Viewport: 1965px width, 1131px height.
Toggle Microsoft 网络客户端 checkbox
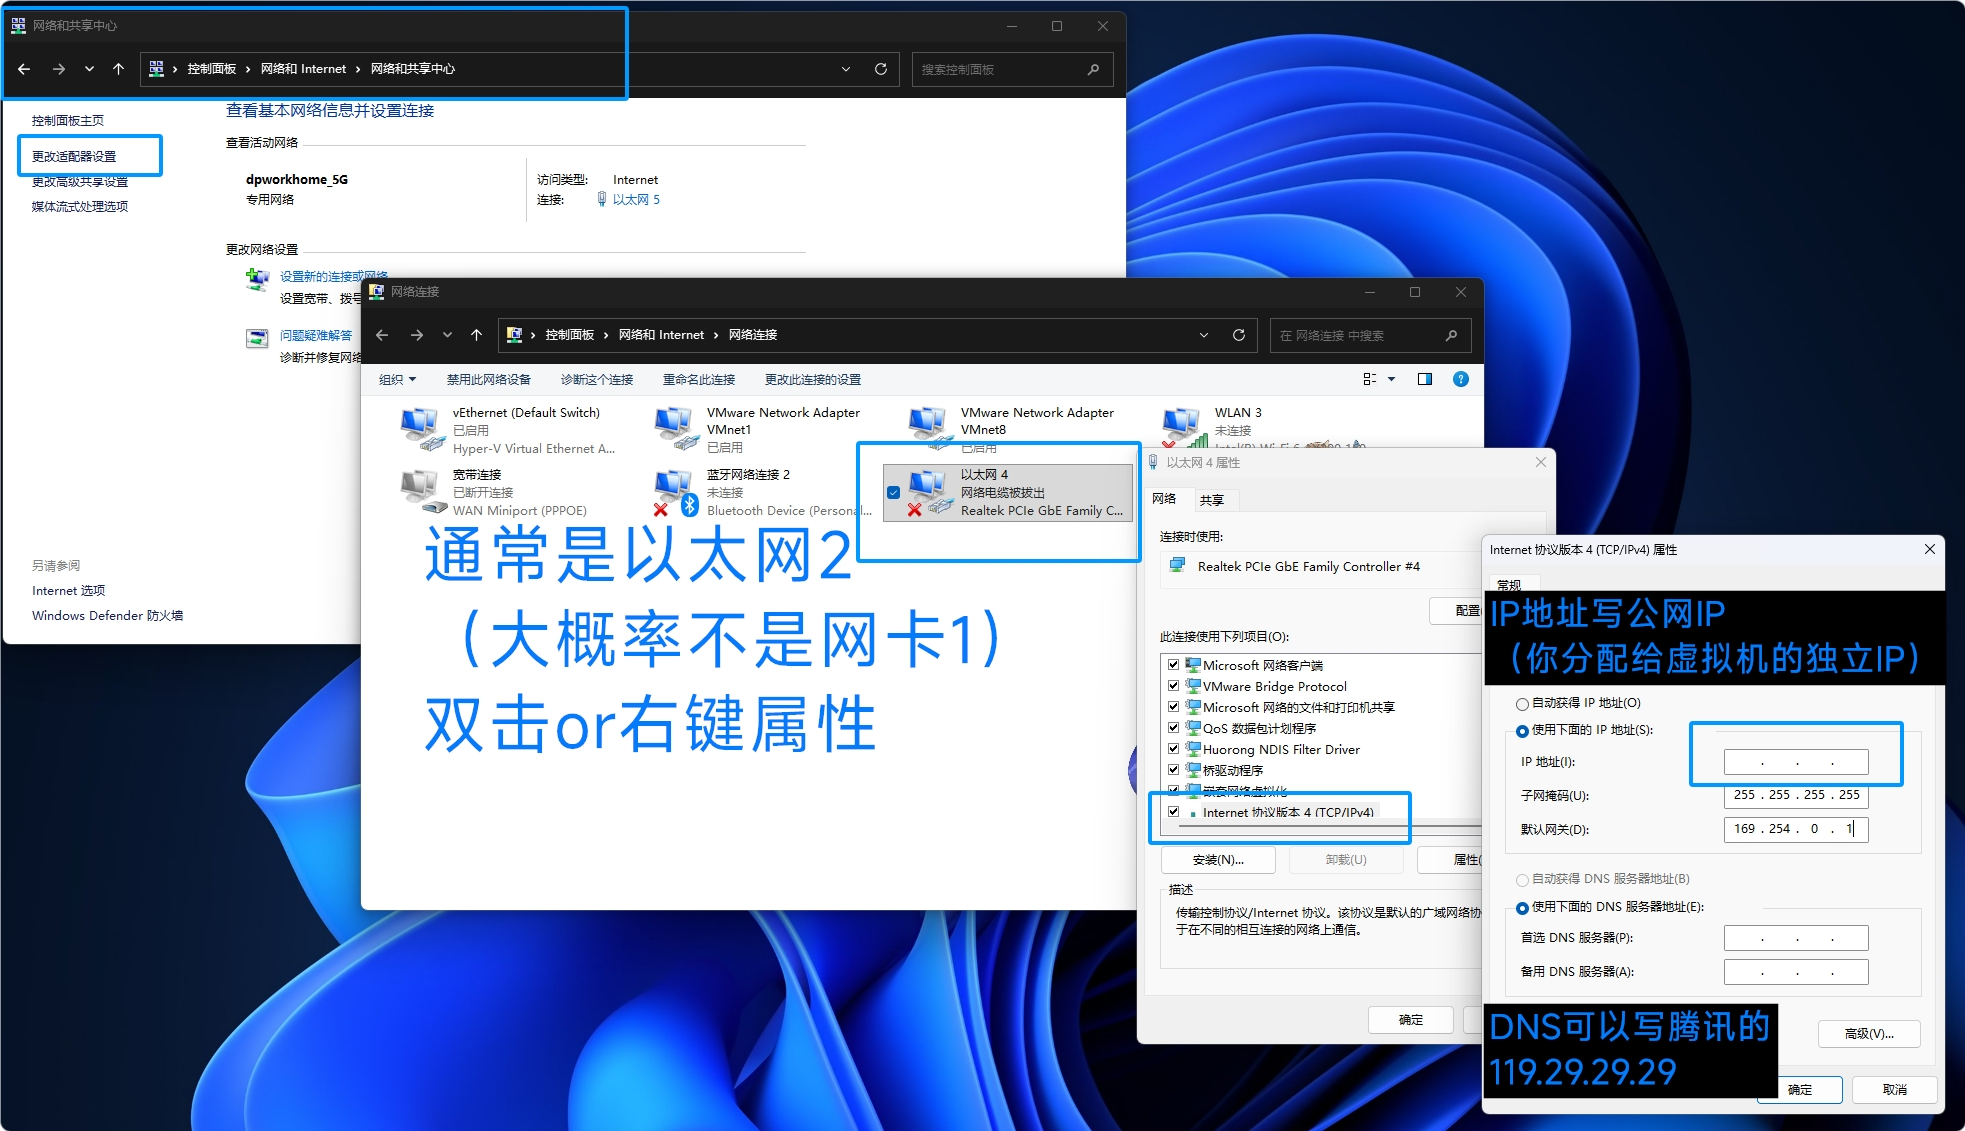(x=1173, y=665)
